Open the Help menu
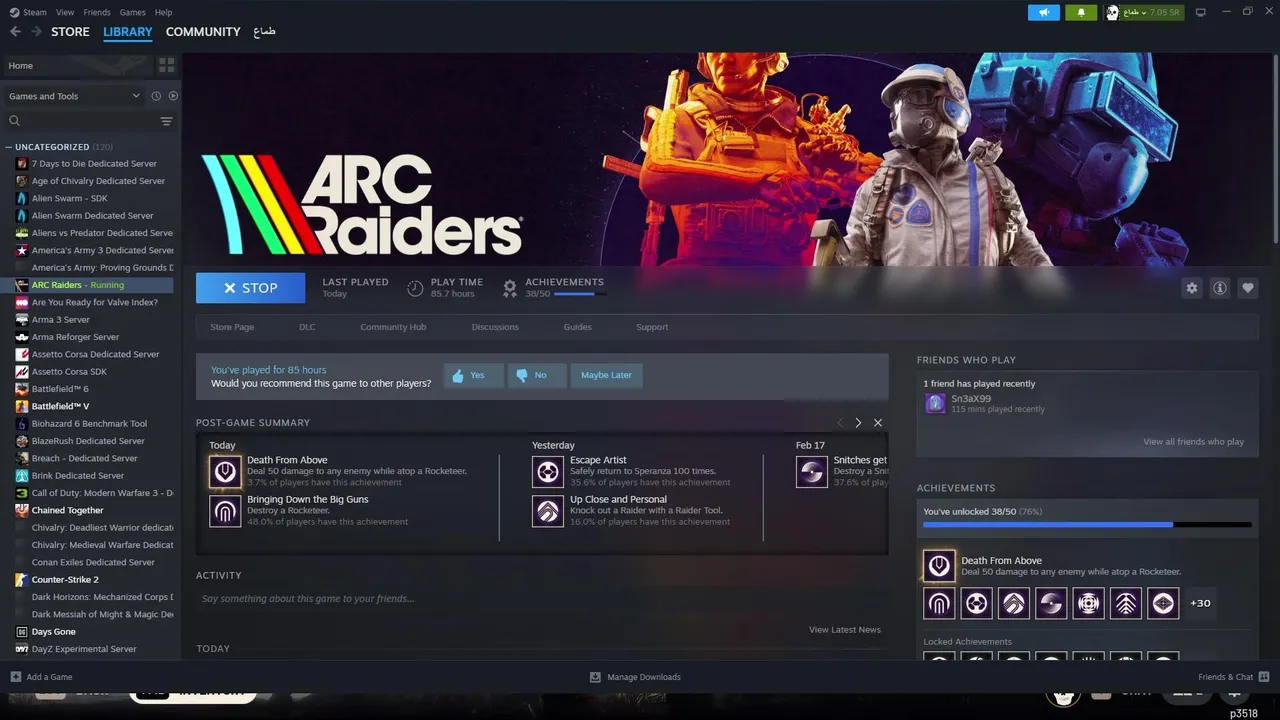Viewport: 1280px width, 720px height. click(x=163, y=12)
